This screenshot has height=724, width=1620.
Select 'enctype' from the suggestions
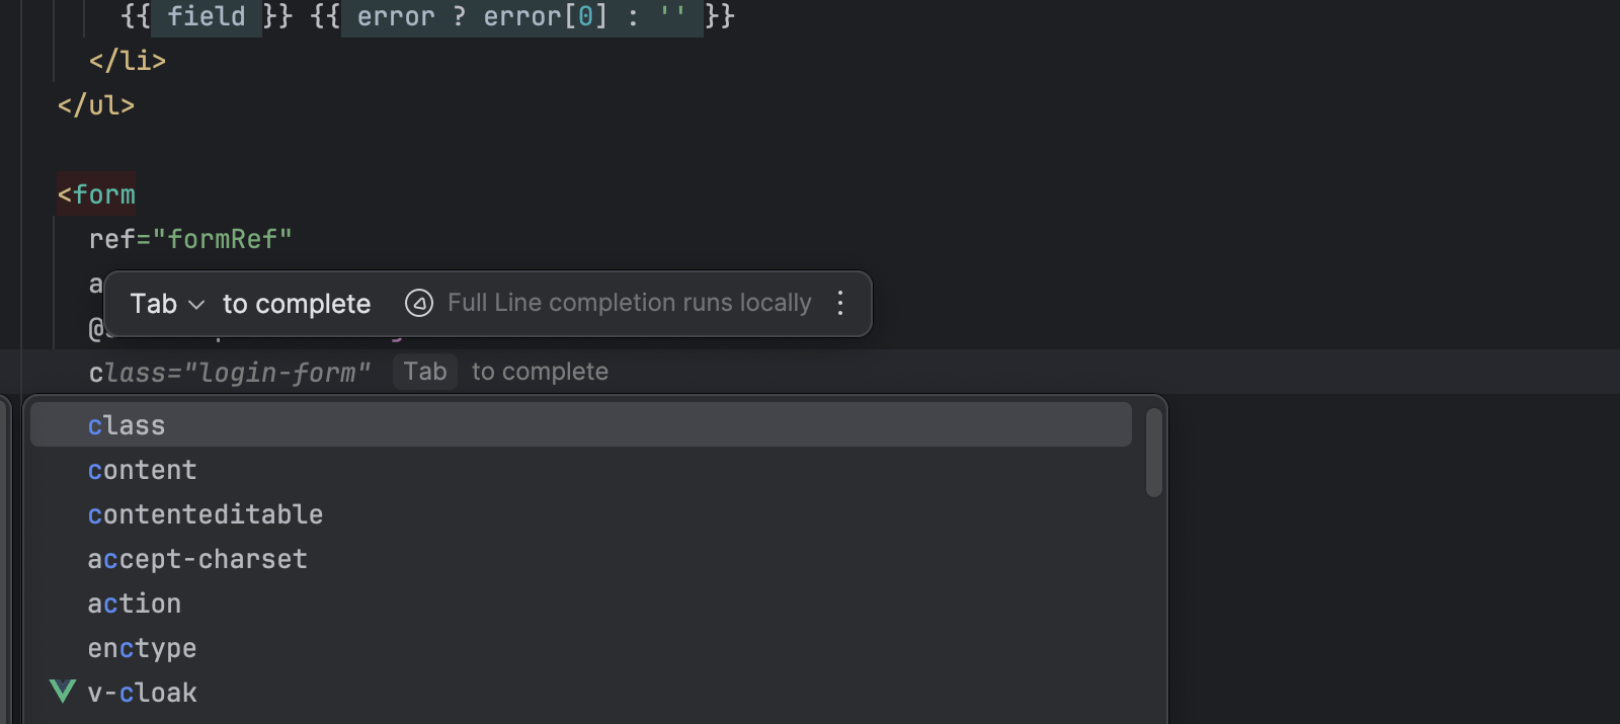(x=142, y=648)
